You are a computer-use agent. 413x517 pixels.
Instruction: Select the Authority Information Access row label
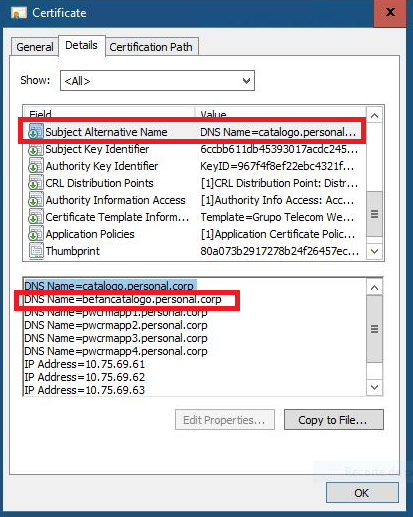point(115,200)
